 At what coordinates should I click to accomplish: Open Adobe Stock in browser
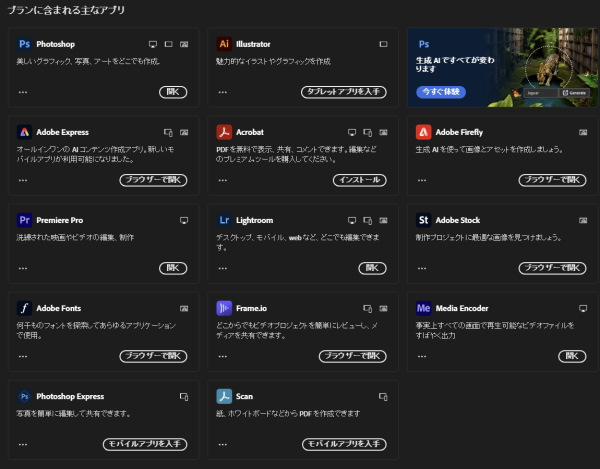pyautogui.click(x=553, y=268)
